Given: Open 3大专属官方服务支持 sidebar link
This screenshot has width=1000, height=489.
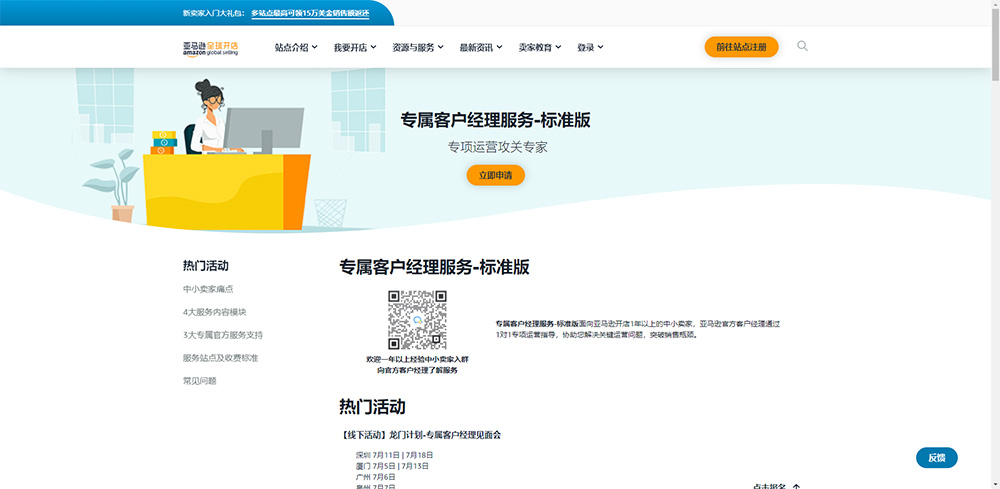Looking at the screenshot, I should (x=223, y=335).
